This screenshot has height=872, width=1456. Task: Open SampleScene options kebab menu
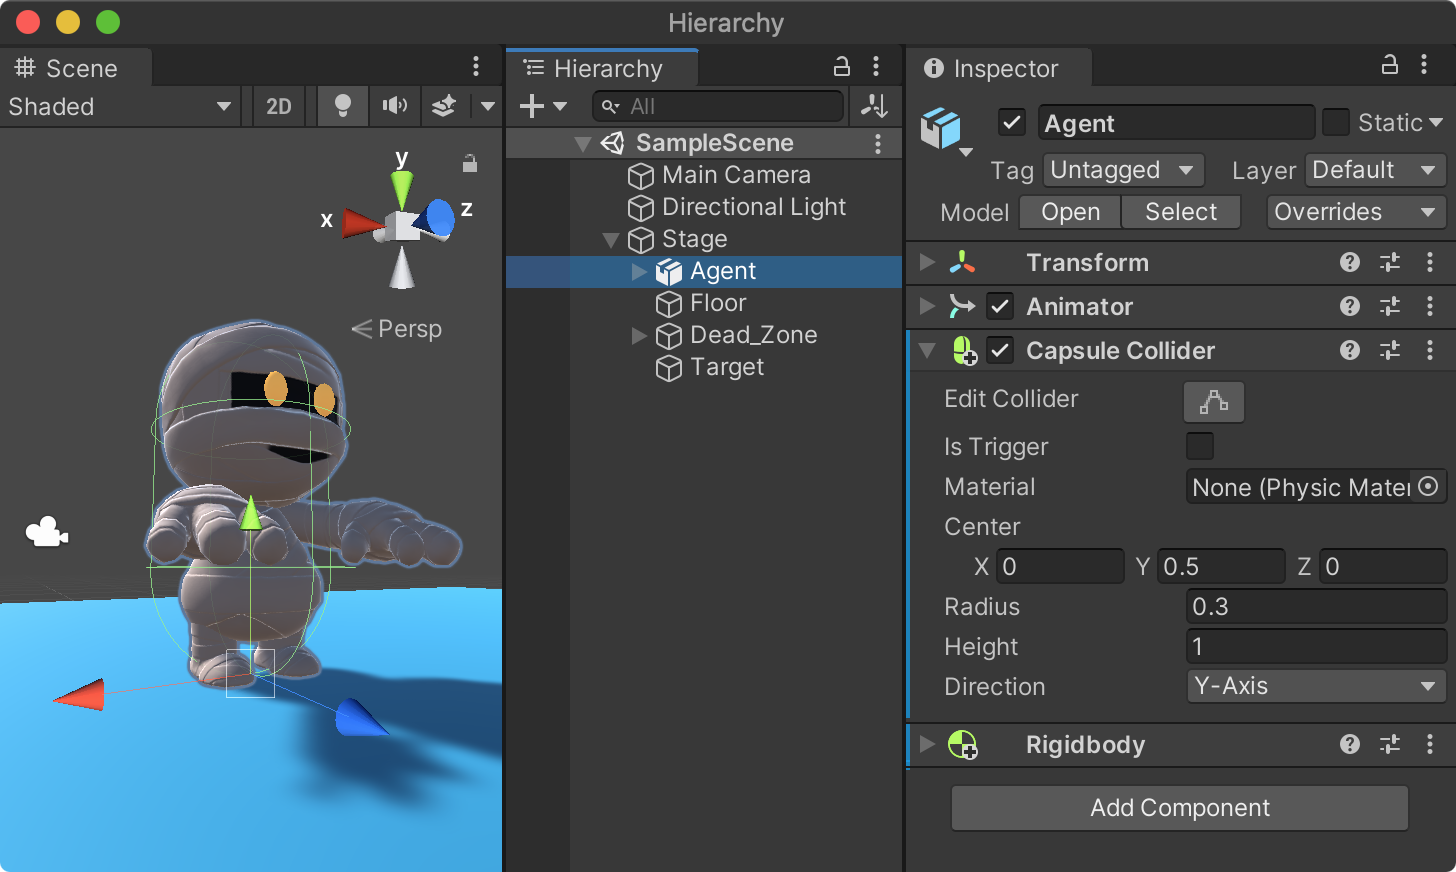point(878,144)
